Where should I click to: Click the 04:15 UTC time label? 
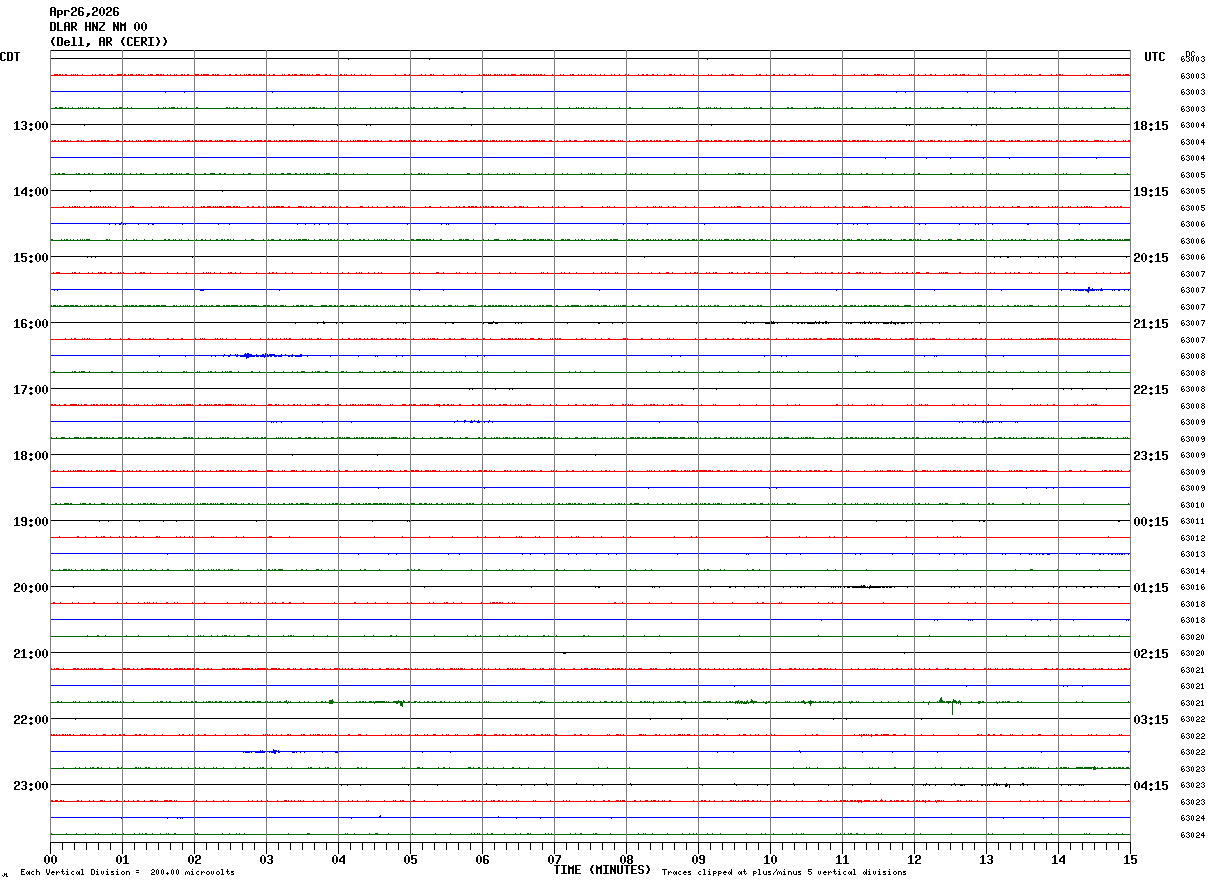coord(1151,786)
